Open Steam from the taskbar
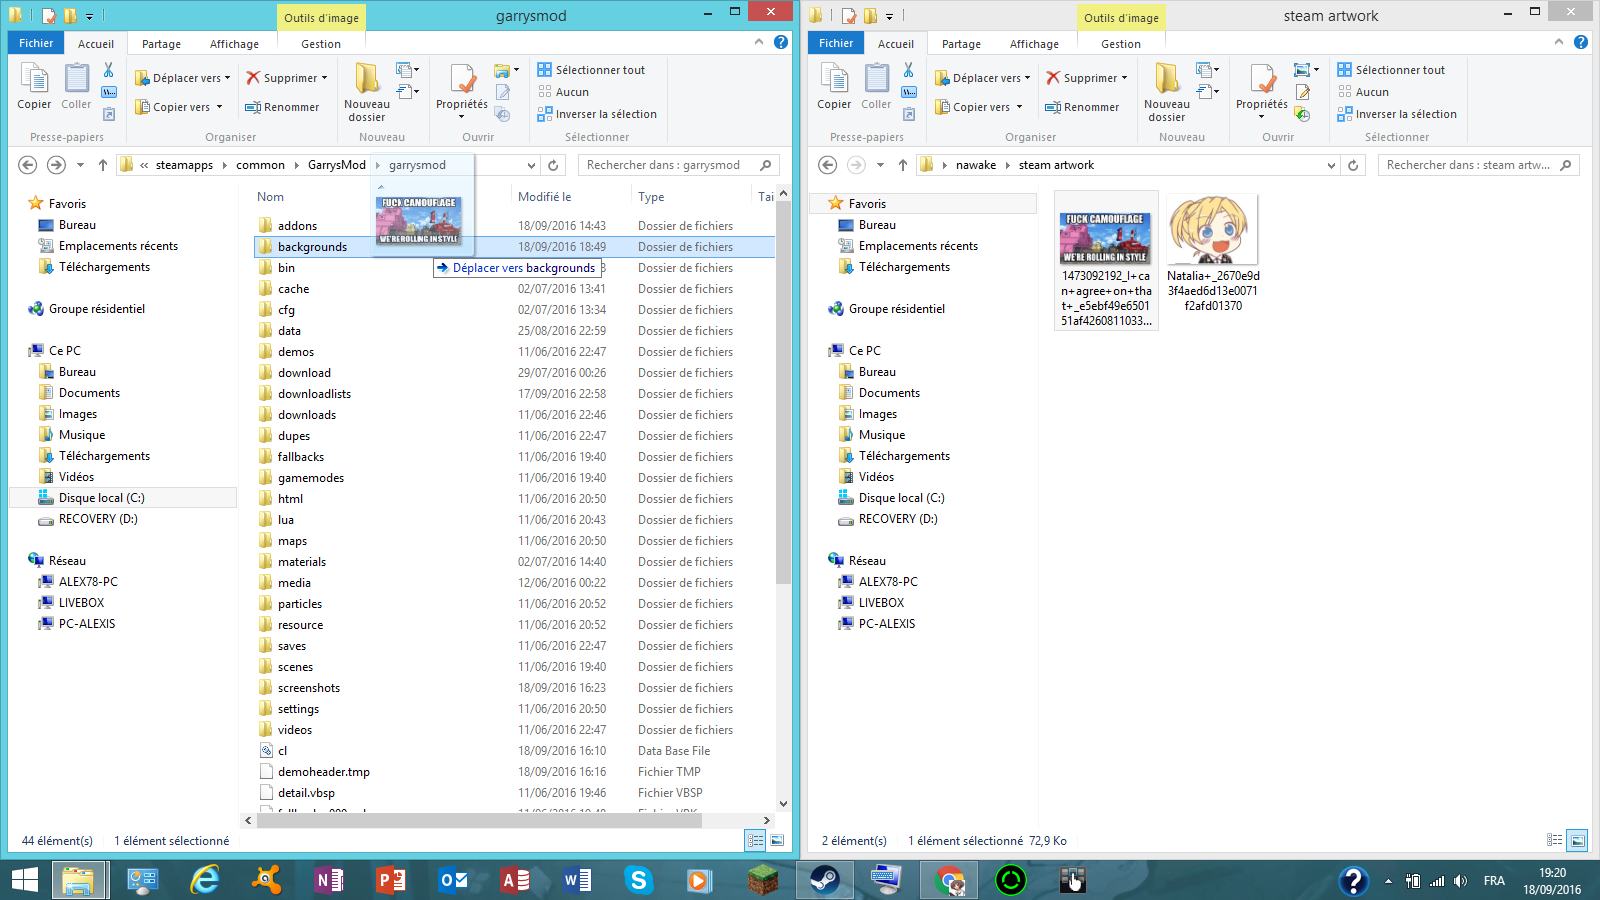The image size is (1600, 900). pos(824,880)
